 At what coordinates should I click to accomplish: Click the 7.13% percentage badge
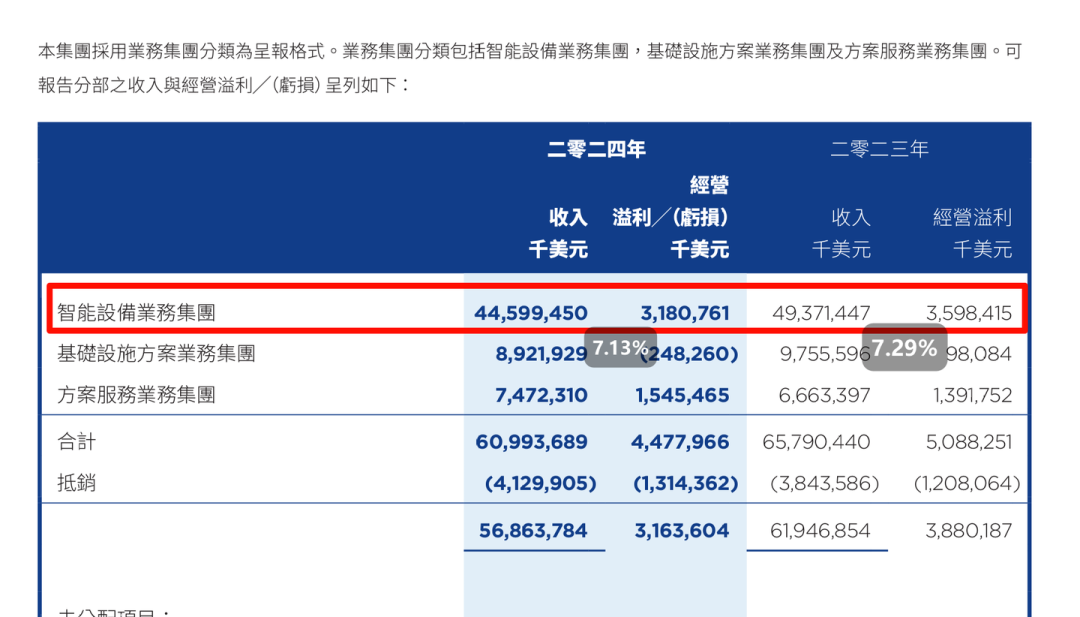coord(620,348)
